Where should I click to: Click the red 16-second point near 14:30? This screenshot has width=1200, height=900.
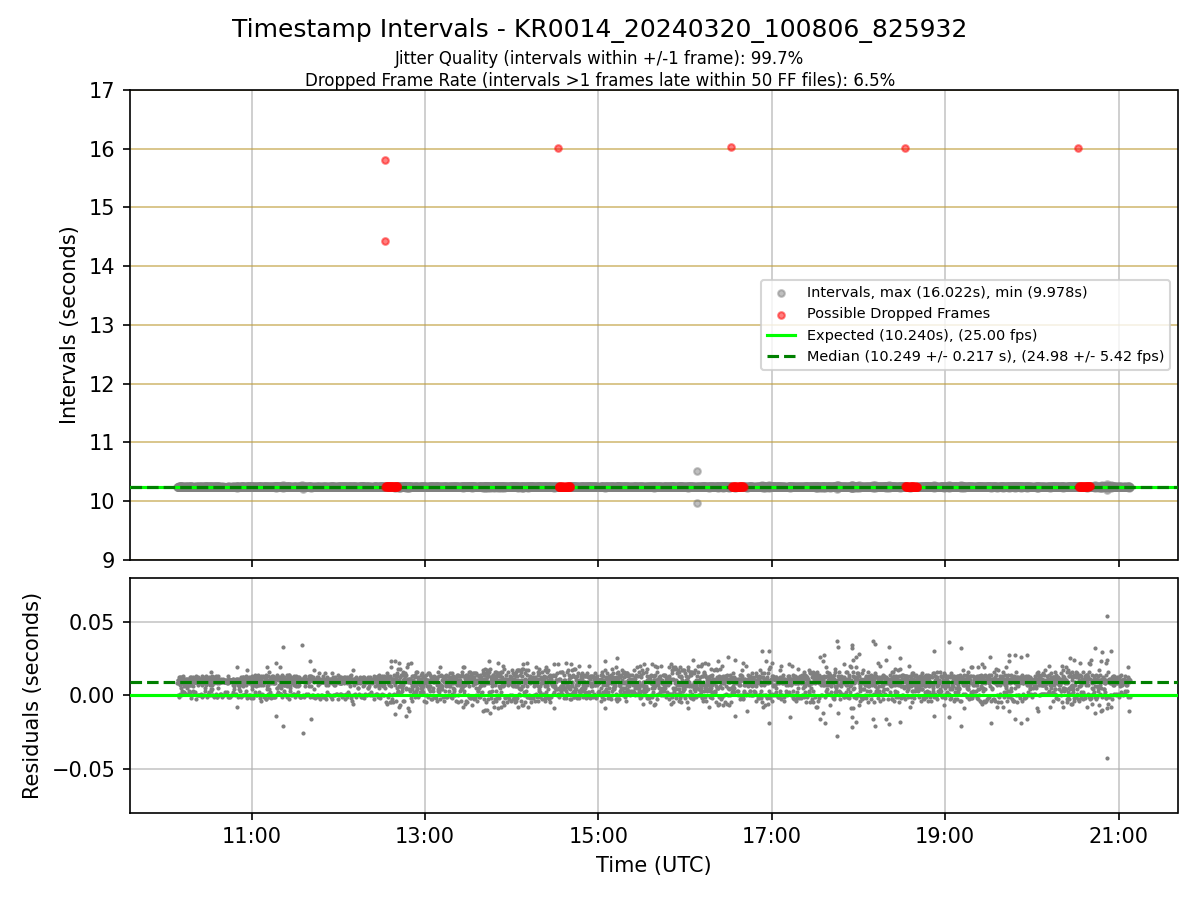click(558, 148)
